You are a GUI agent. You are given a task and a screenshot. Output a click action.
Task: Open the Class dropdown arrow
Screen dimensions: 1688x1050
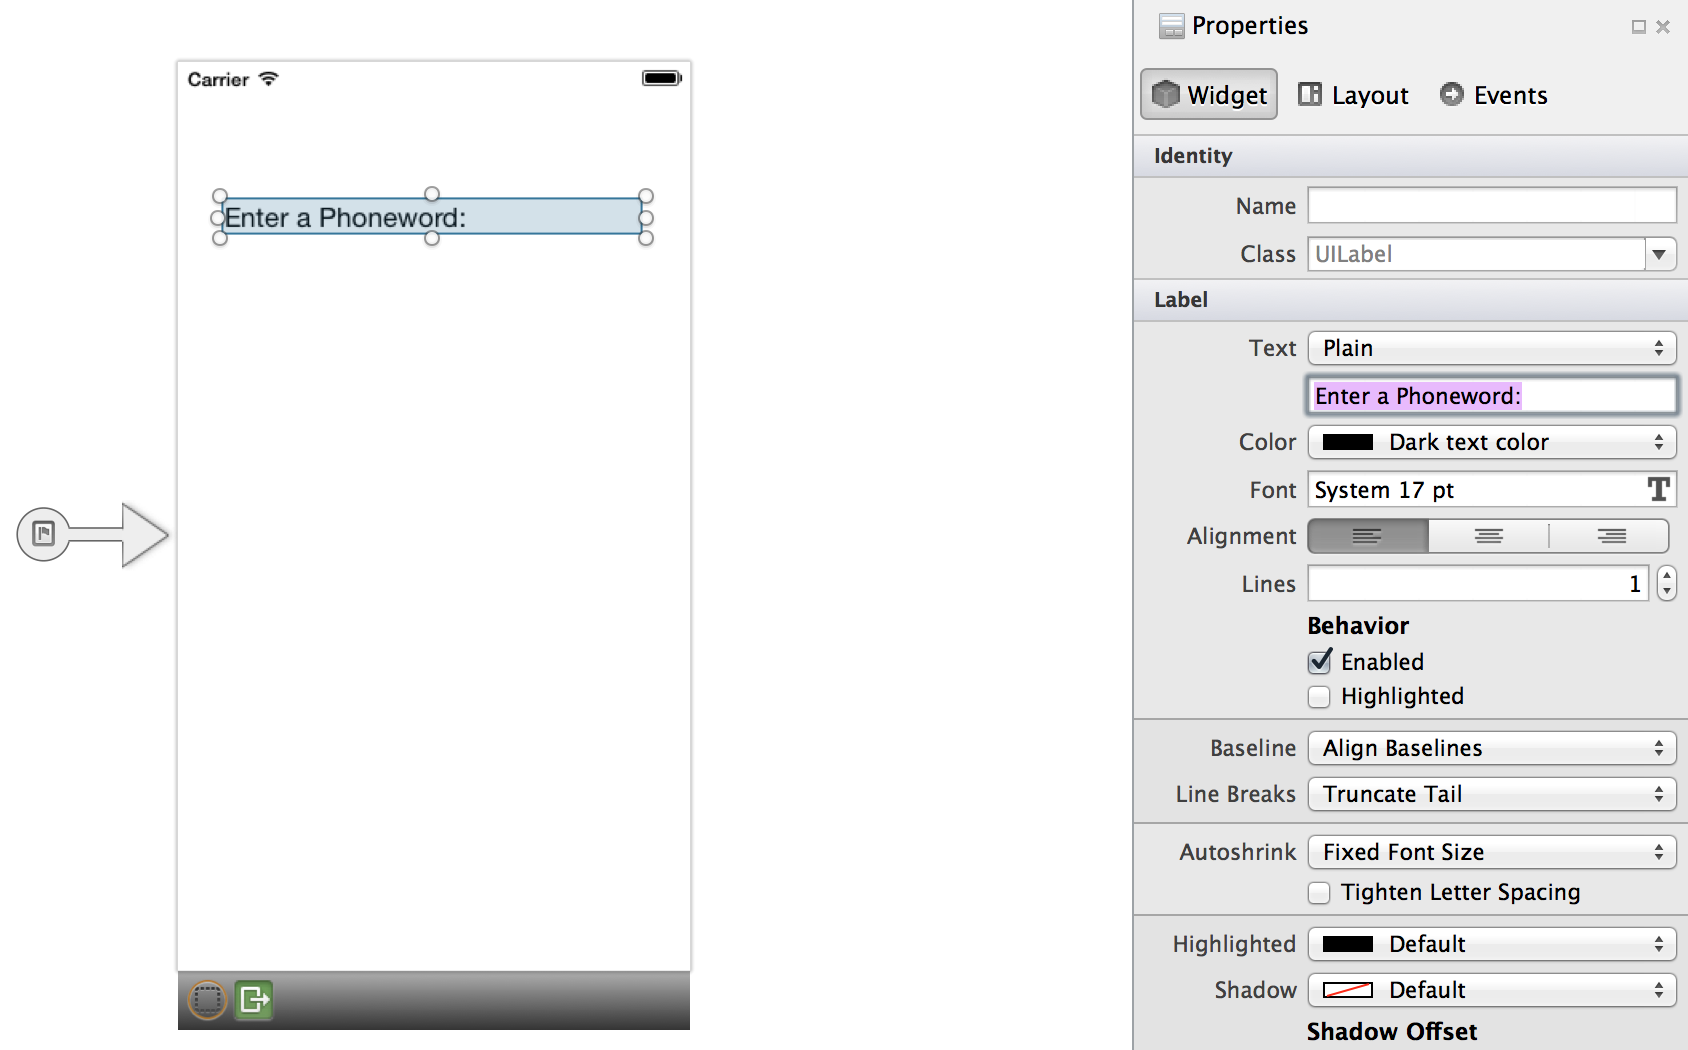tap(1659, 254)
